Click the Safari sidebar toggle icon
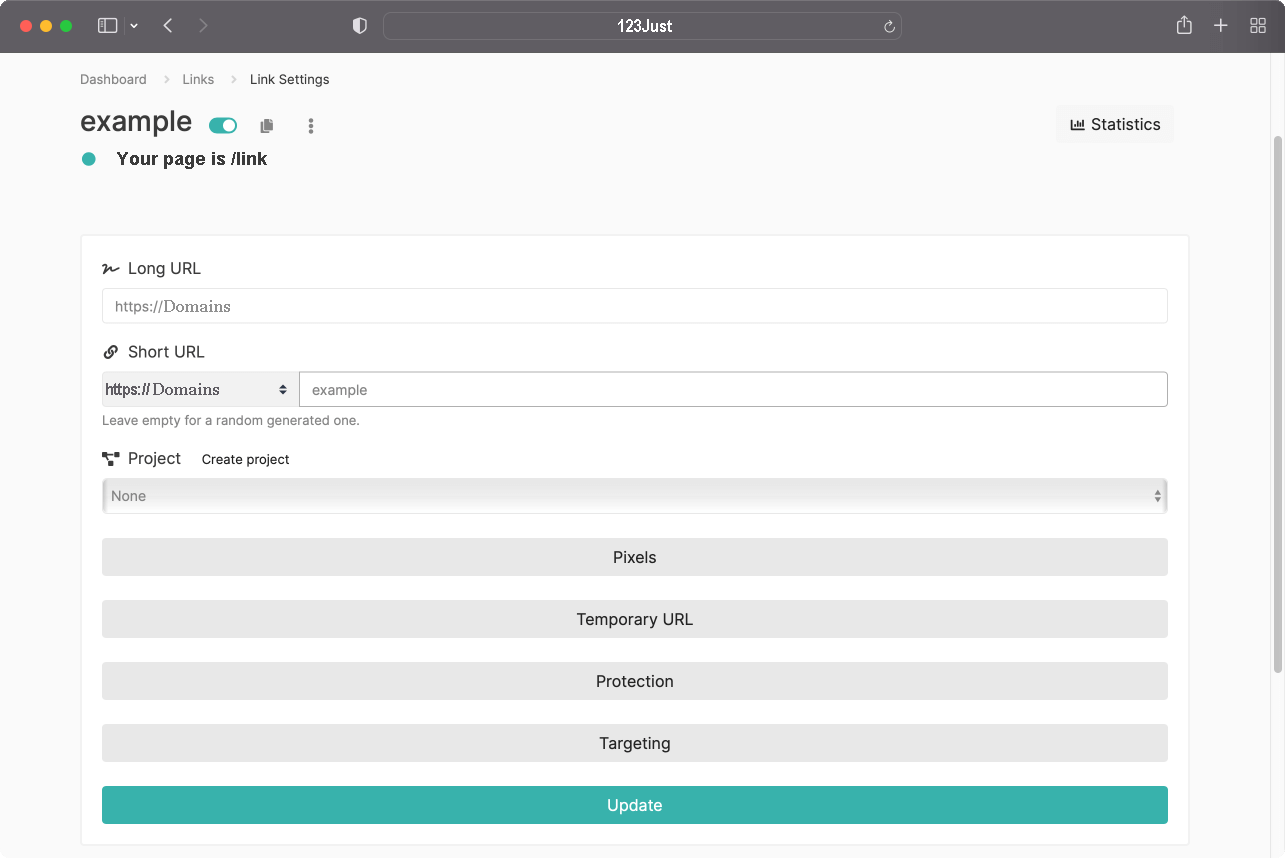 108,26
